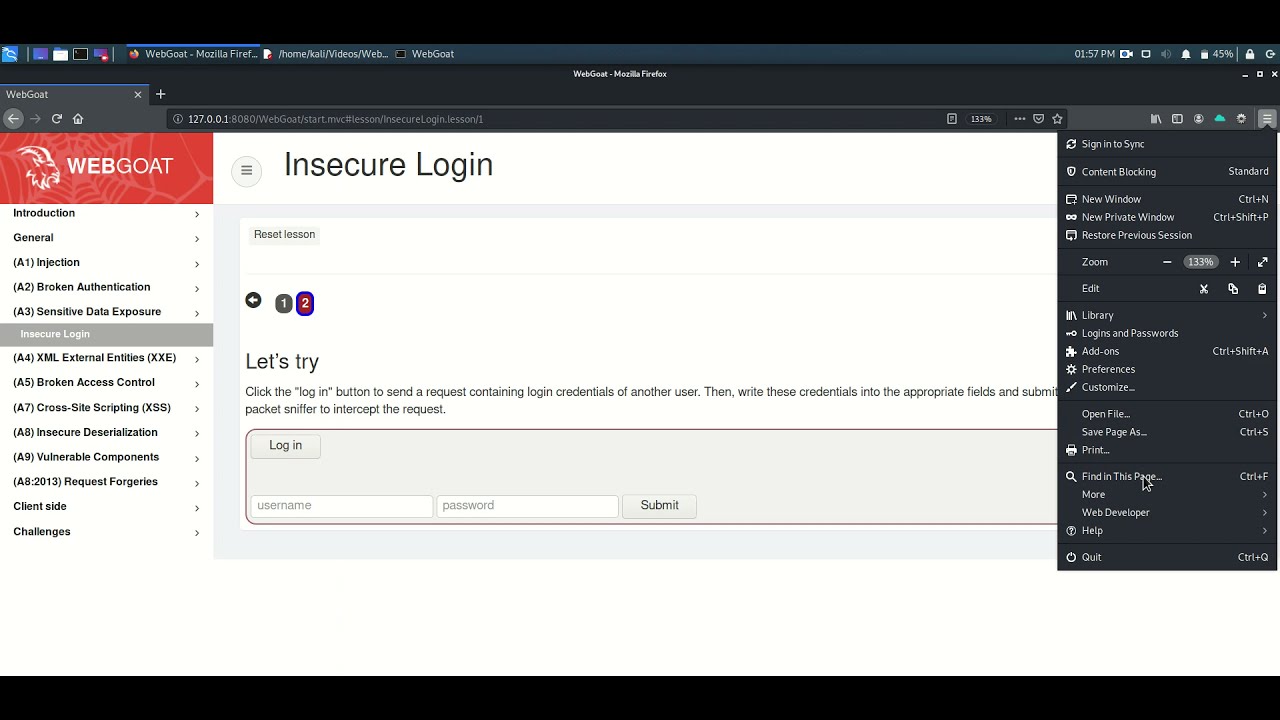Screen dimensions: 1280x720
Task: Click the teal cloud extension icon
Action: (1219, 118)
